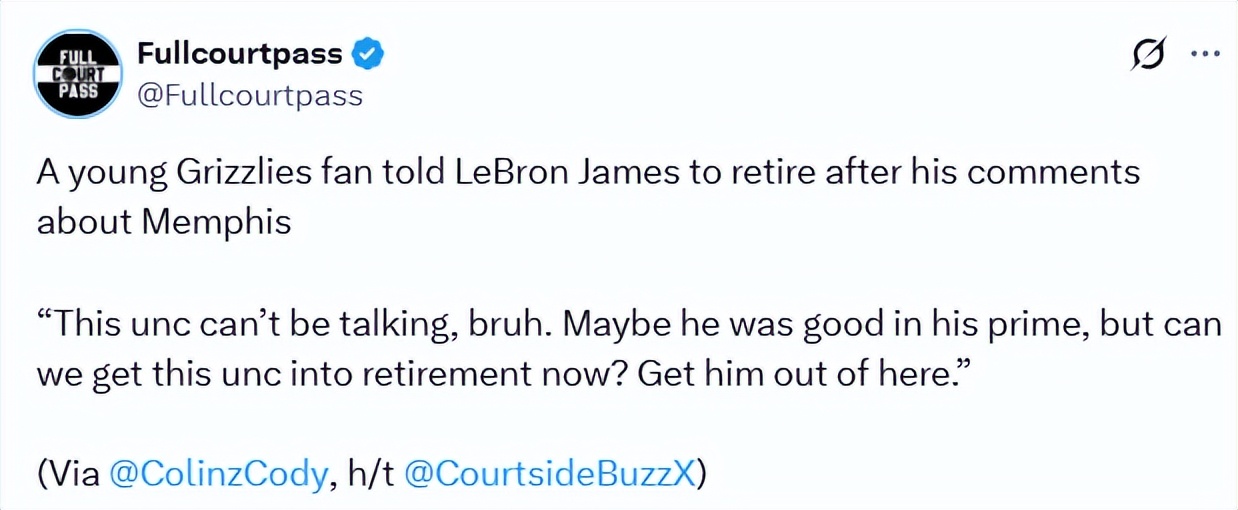The height and width of the screenshot is (510, 1238).
Task: Click the "(Via" text before the mentions
Action: point(68,474)
